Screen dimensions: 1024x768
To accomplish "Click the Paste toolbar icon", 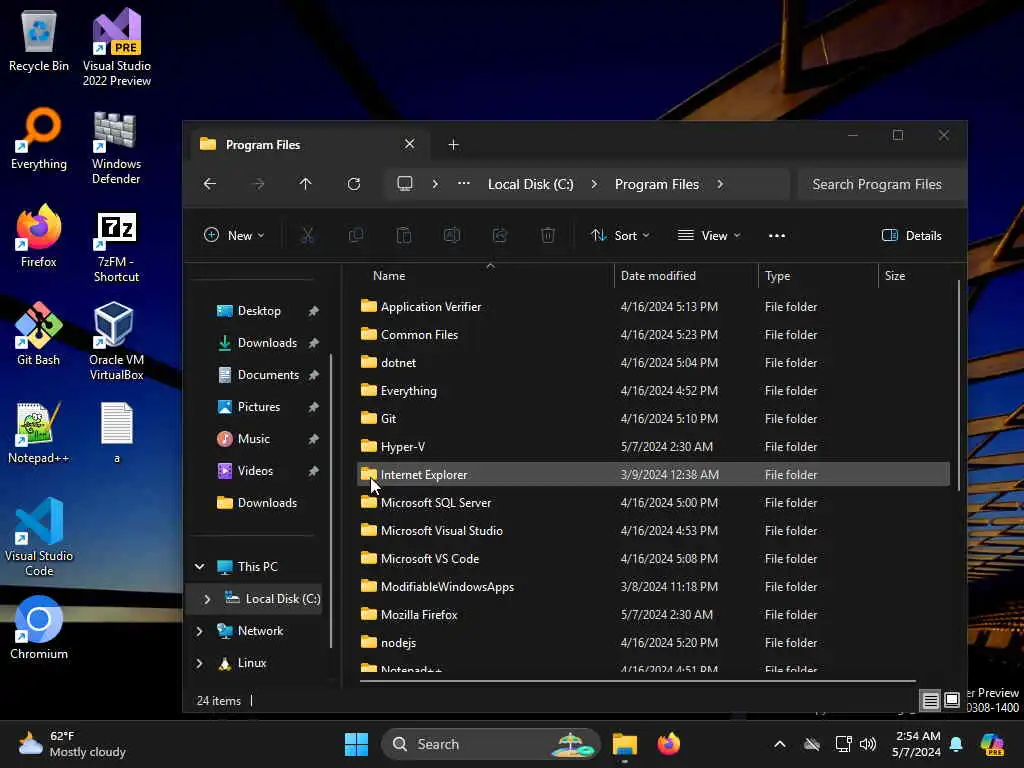I will (x=404, y=235).
